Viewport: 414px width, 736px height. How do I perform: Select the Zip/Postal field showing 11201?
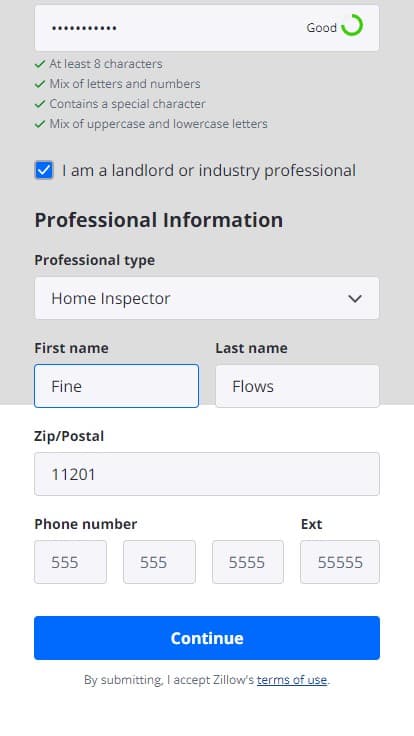(x=207, y=474)
